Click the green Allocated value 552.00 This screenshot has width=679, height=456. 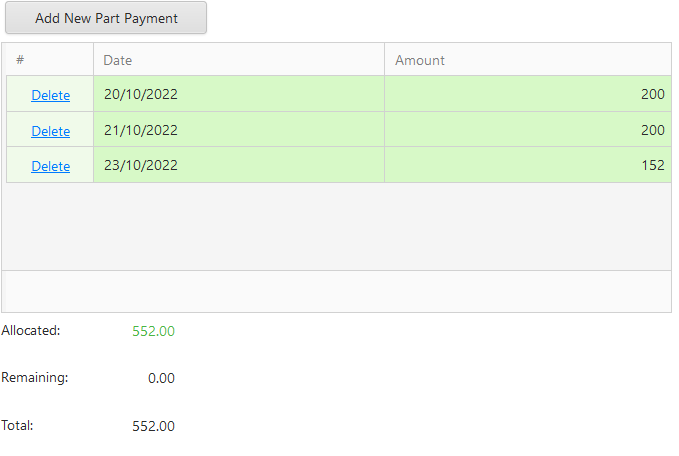[x=153, y=331]
